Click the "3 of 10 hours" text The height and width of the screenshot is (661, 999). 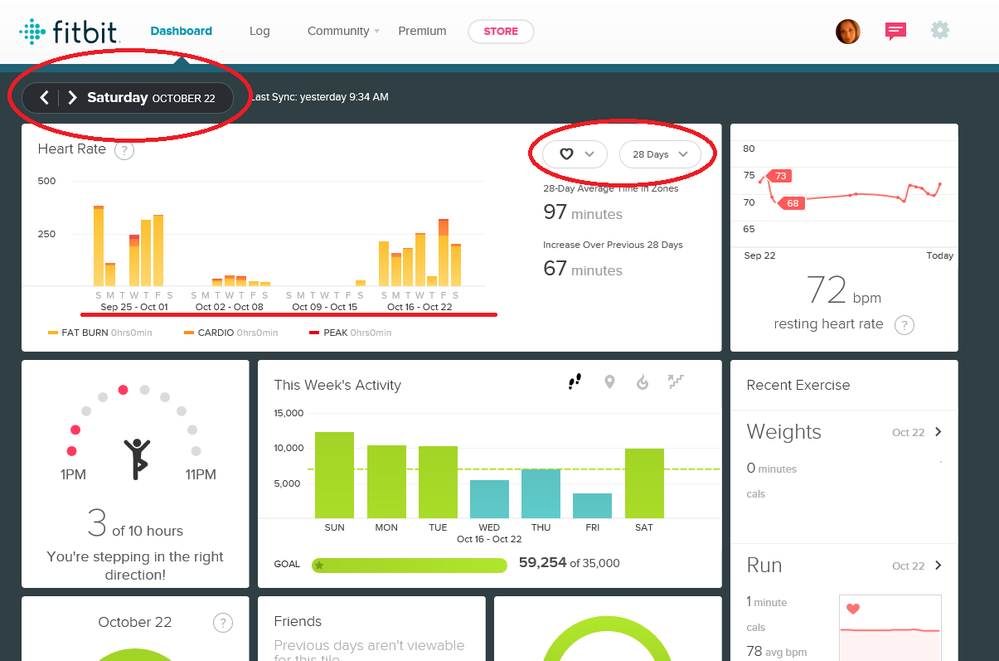(135, 524)
